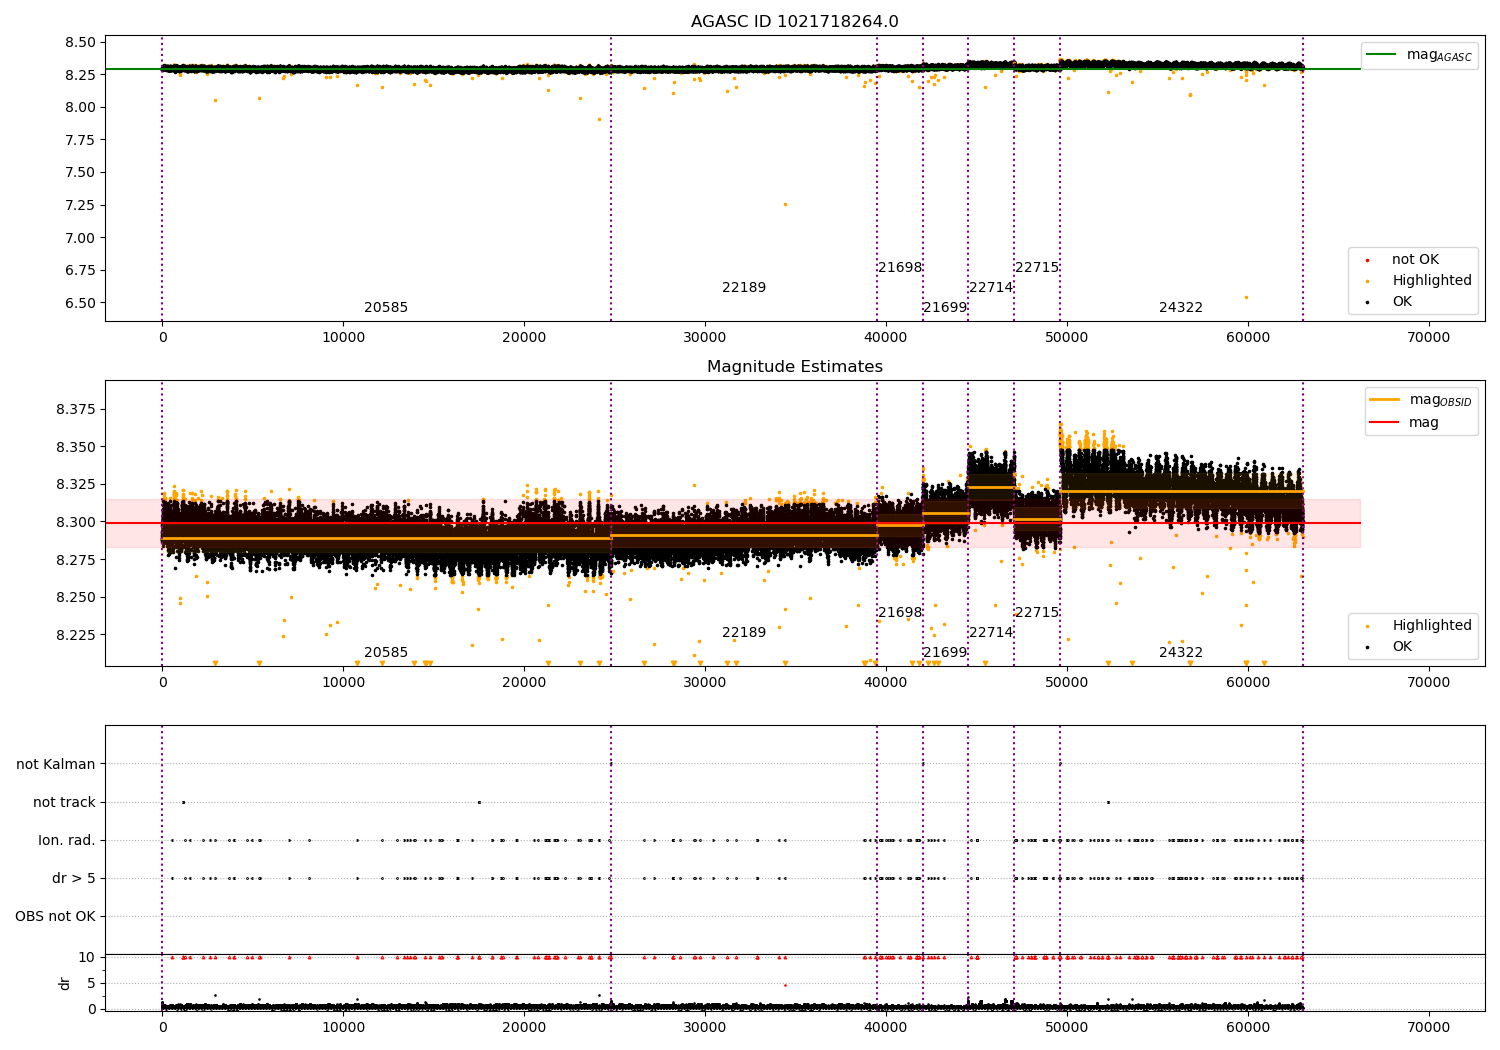The width and height of the screenshot is (1500, 1050).
Task: Click "not OK" legend entry in top plot
Action: [1415, 260]
